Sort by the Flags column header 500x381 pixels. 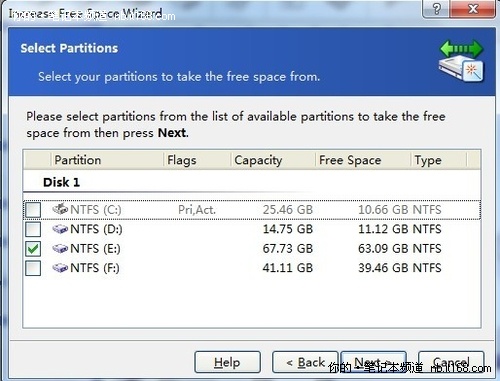pos(197,160)
